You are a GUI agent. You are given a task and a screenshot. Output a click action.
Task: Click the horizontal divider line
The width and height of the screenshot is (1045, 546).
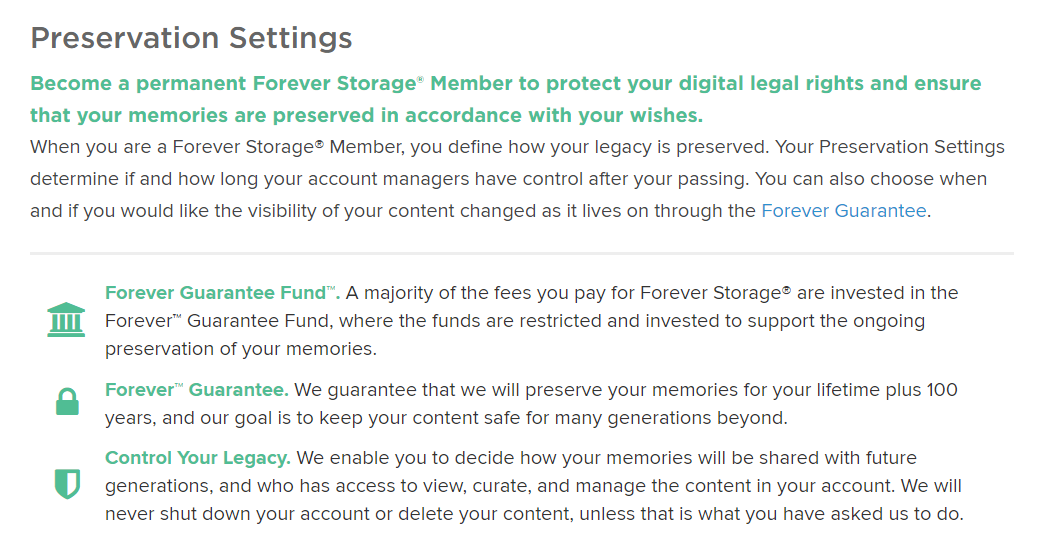[522, 254]
